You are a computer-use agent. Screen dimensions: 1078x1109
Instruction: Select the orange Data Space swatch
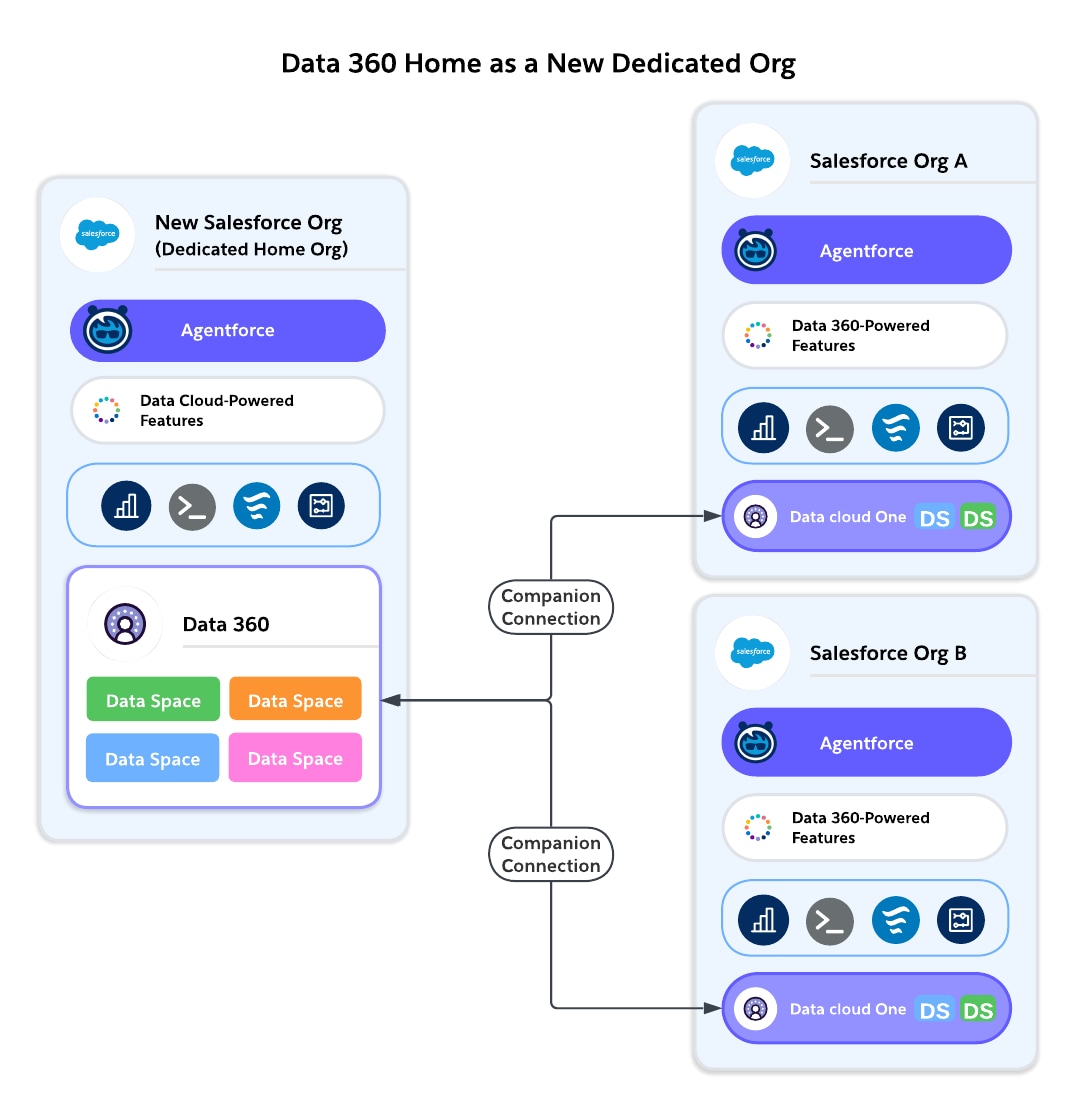point(295,699)
